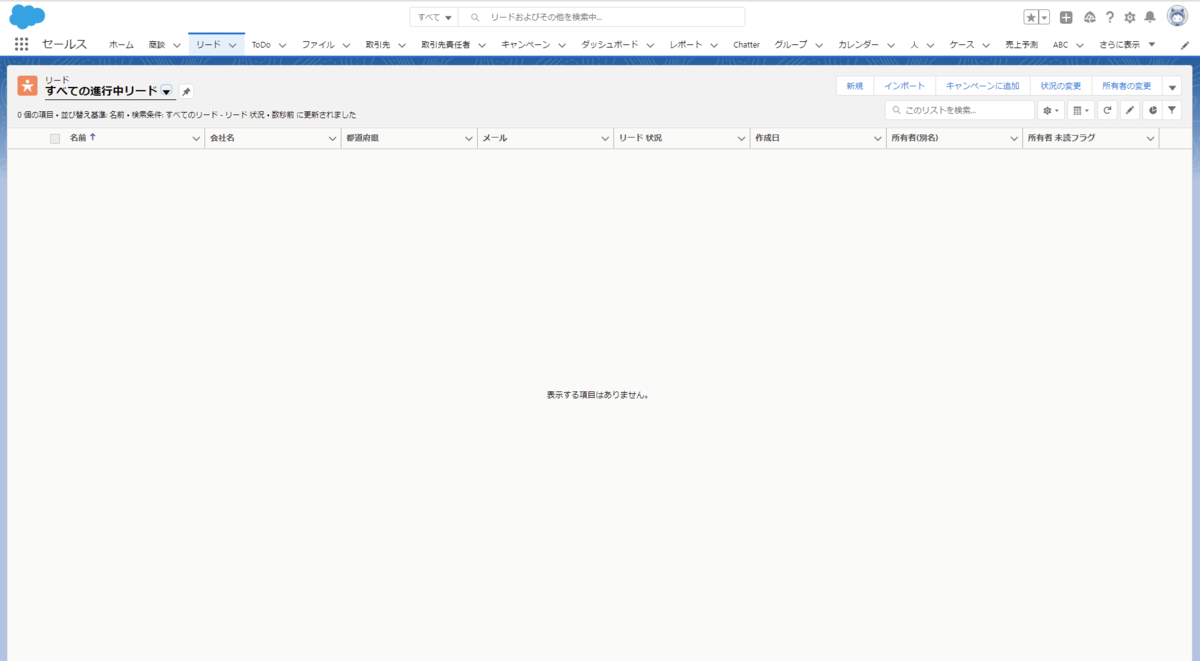Open the favorites star icon
Screen dimensions: 1200x661
pos(1031,17)
